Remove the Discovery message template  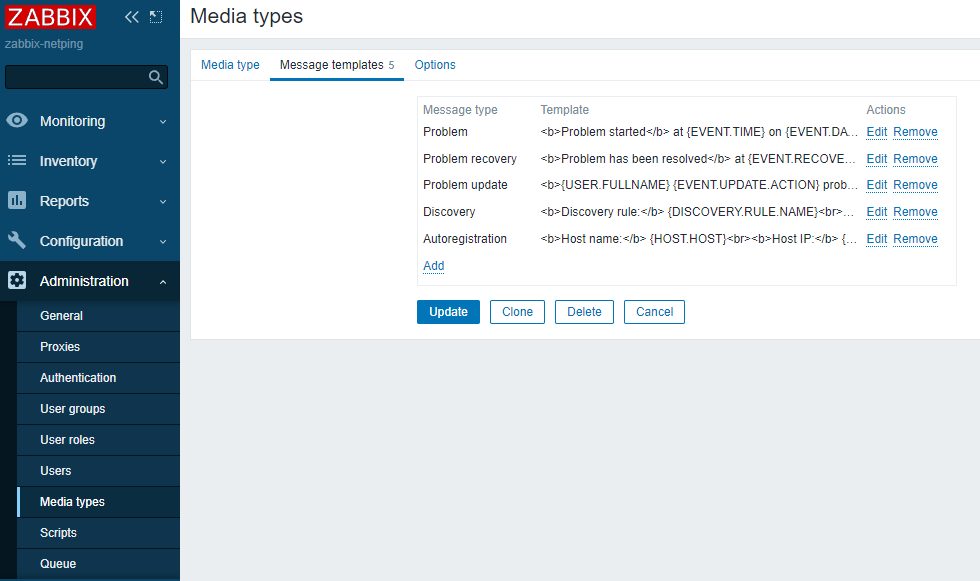[915, 212]
